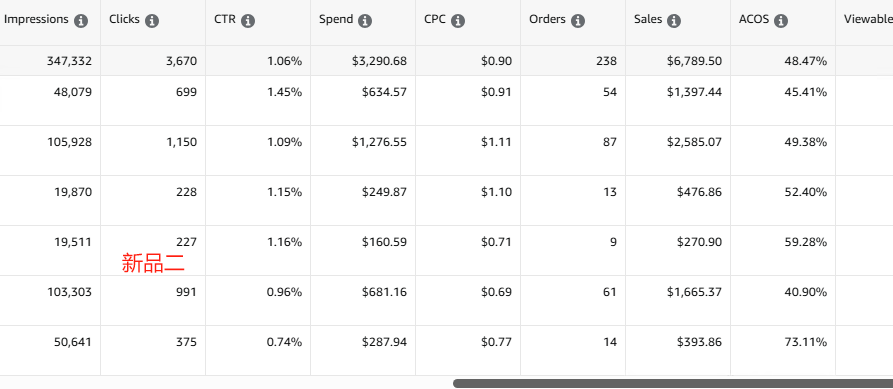Select ACOS cell 52.40%
893x389 pixels.
pyautogui.click(x=805, y=192)
